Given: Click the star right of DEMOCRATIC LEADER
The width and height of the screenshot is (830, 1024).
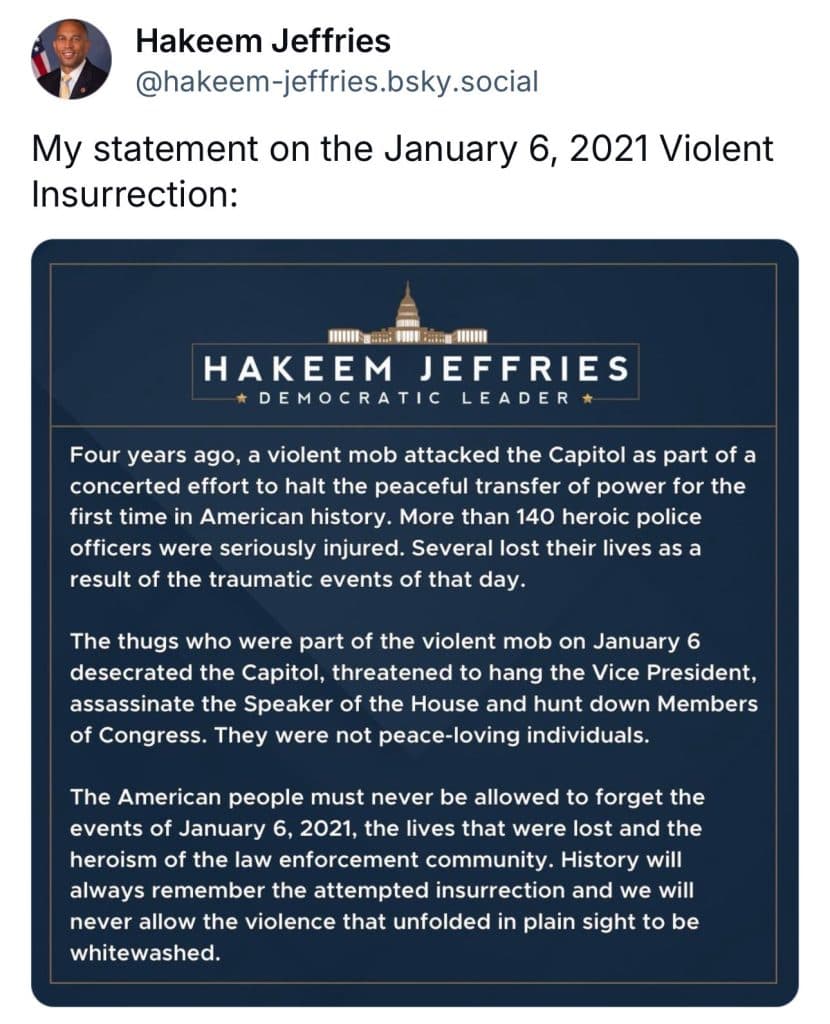Looking at the screenshot, I should [x=587, y=399].
